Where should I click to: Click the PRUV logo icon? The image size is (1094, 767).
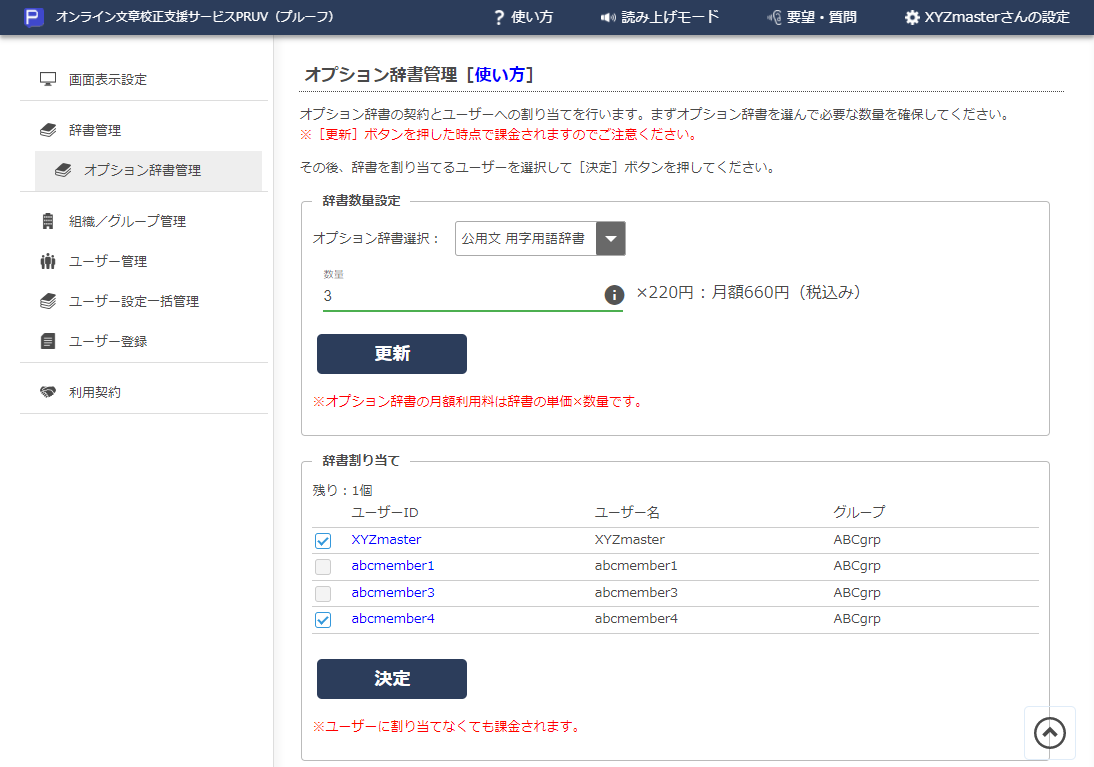34,17
